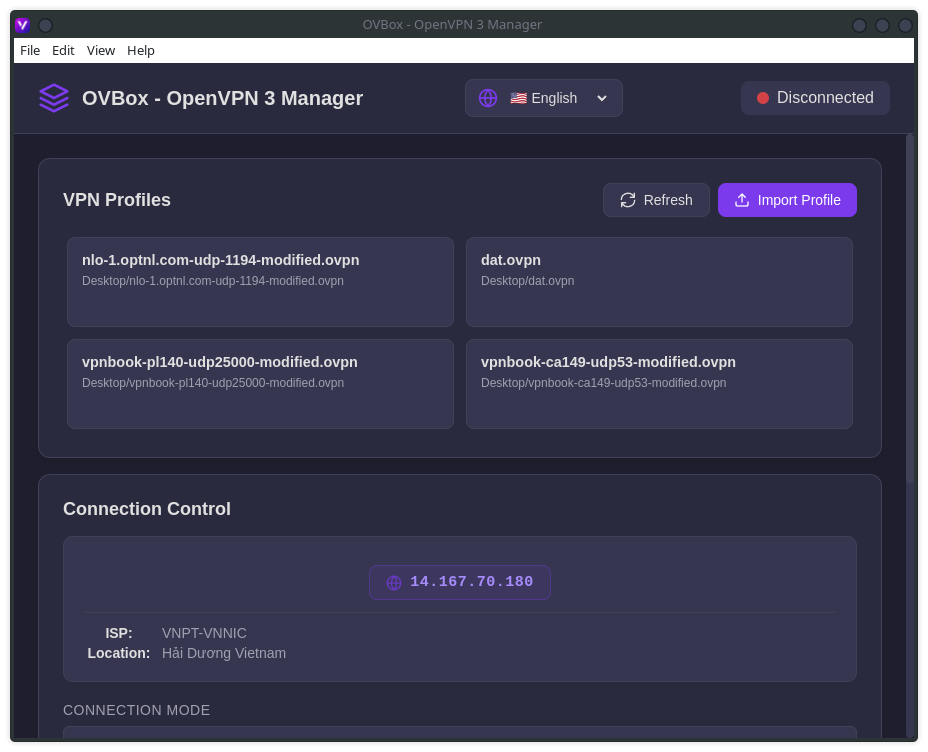Screen dimensions: 928x752
Task: Click the globe icon in language selector
Action: pos(488,98)
